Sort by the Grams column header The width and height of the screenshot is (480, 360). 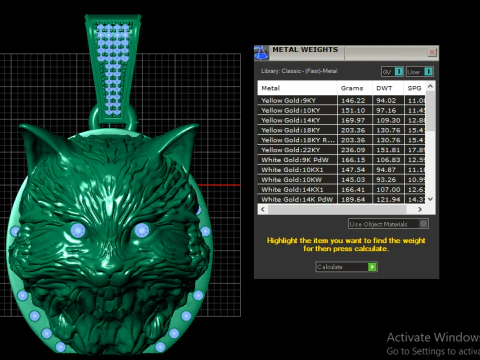click(355, 88)
